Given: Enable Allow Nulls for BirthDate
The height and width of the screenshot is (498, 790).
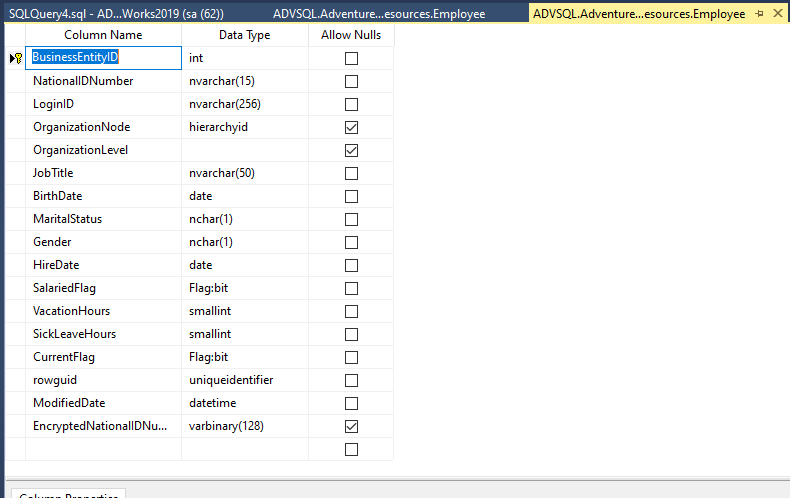Looking at the screenshot, I should pos(351,197).
